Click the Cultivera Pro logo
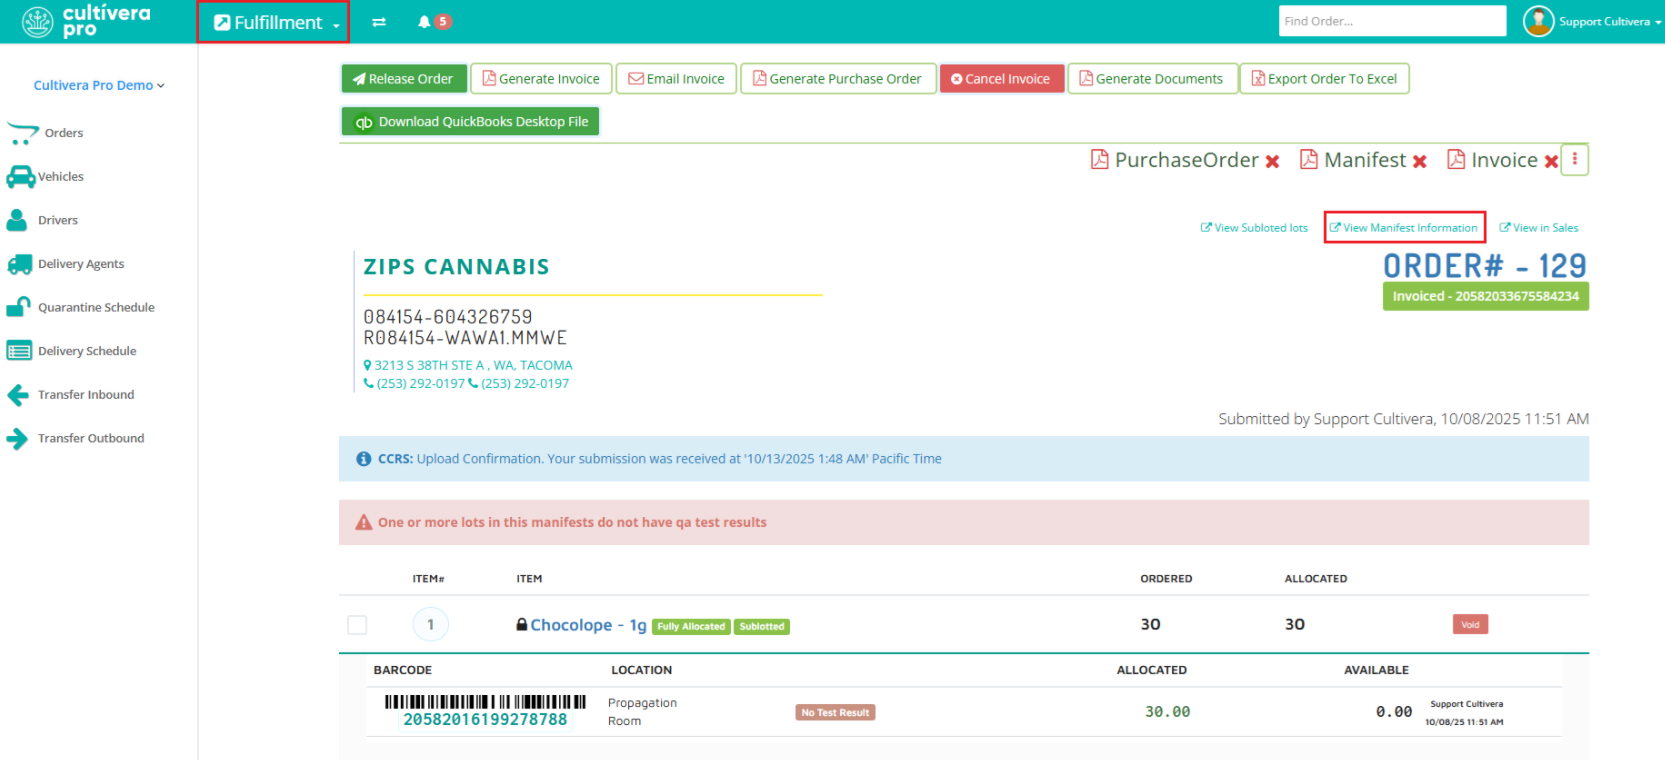 pos(86,21)
